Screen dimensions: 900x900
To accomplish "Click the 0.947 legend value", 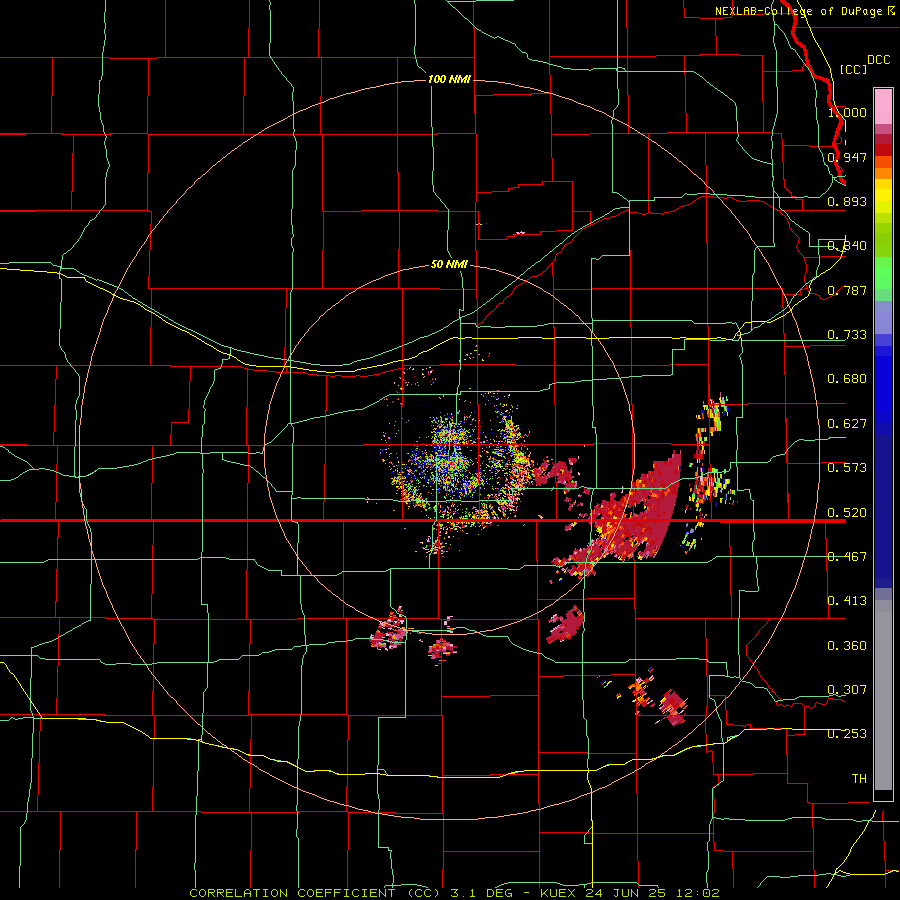I will point(847,157).
